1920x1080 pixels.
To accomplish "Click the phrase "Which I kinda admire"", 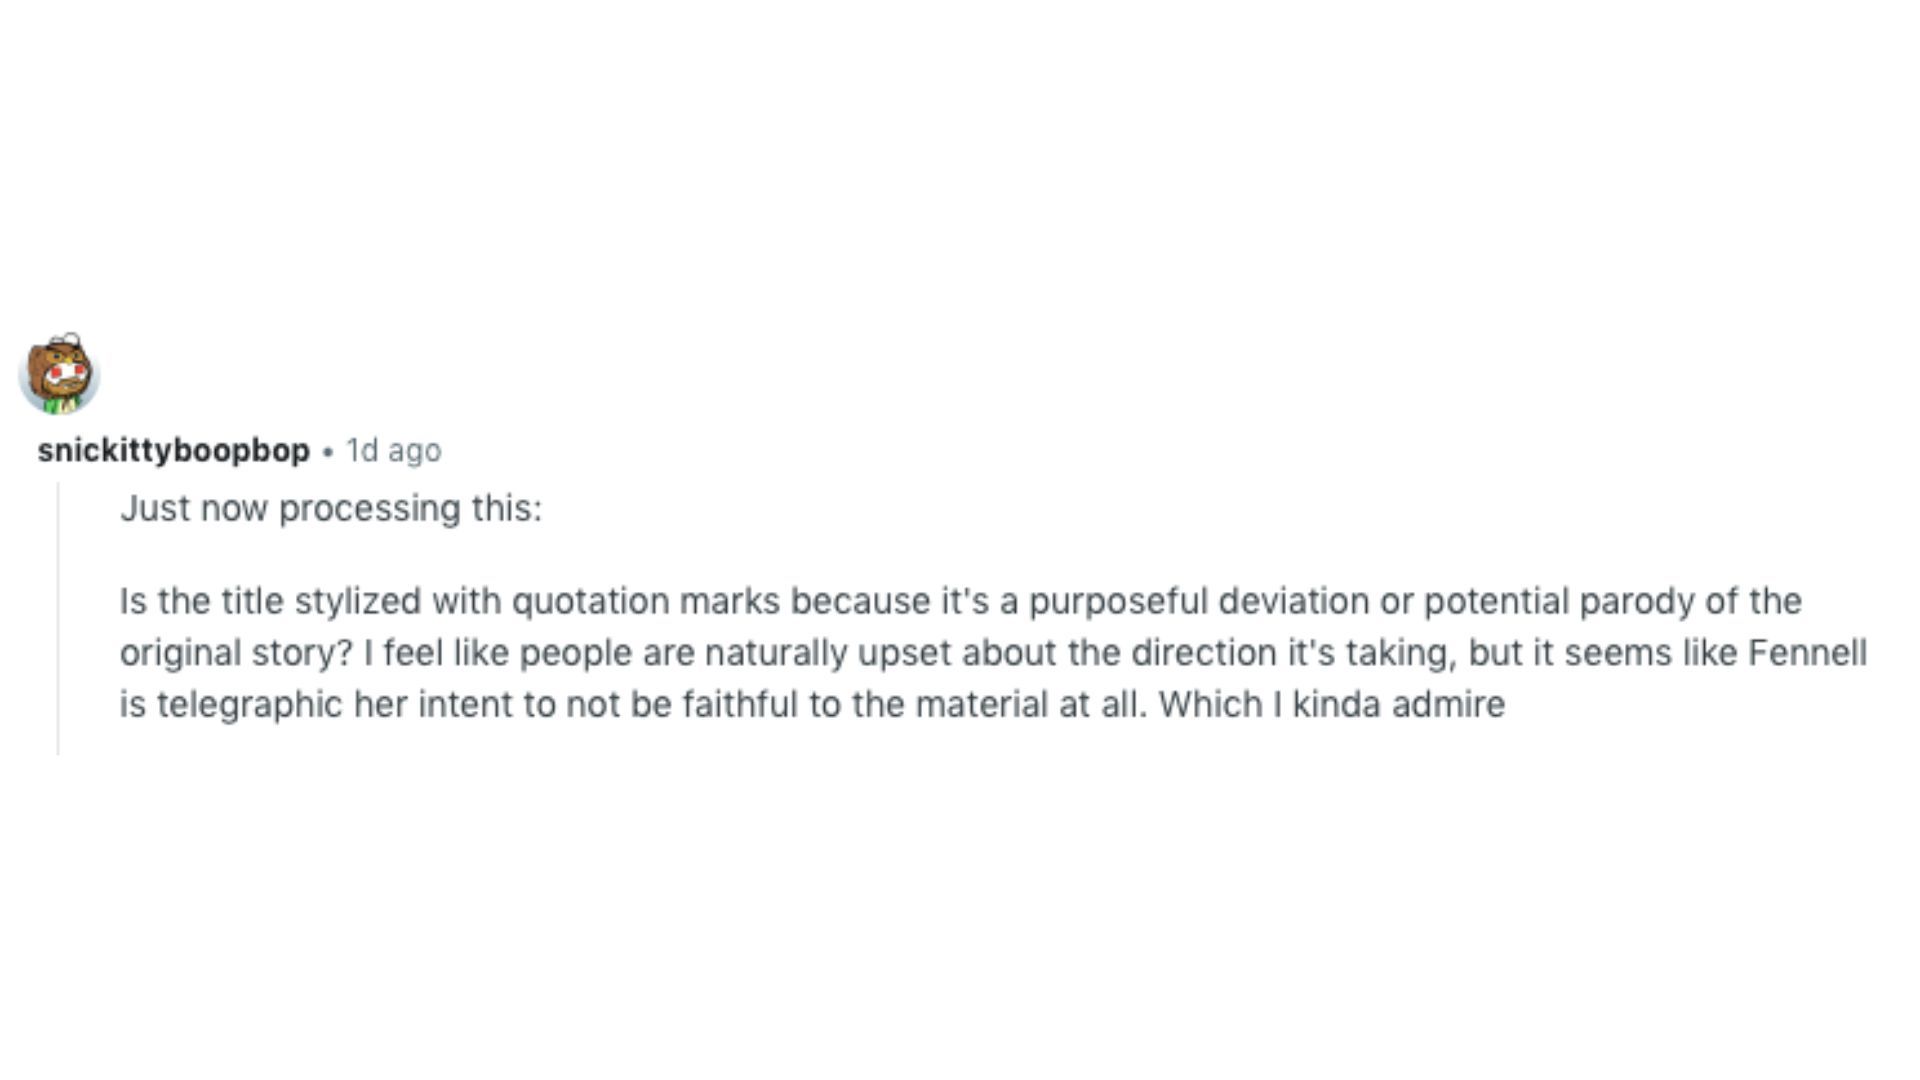I will pos(1331,705).
